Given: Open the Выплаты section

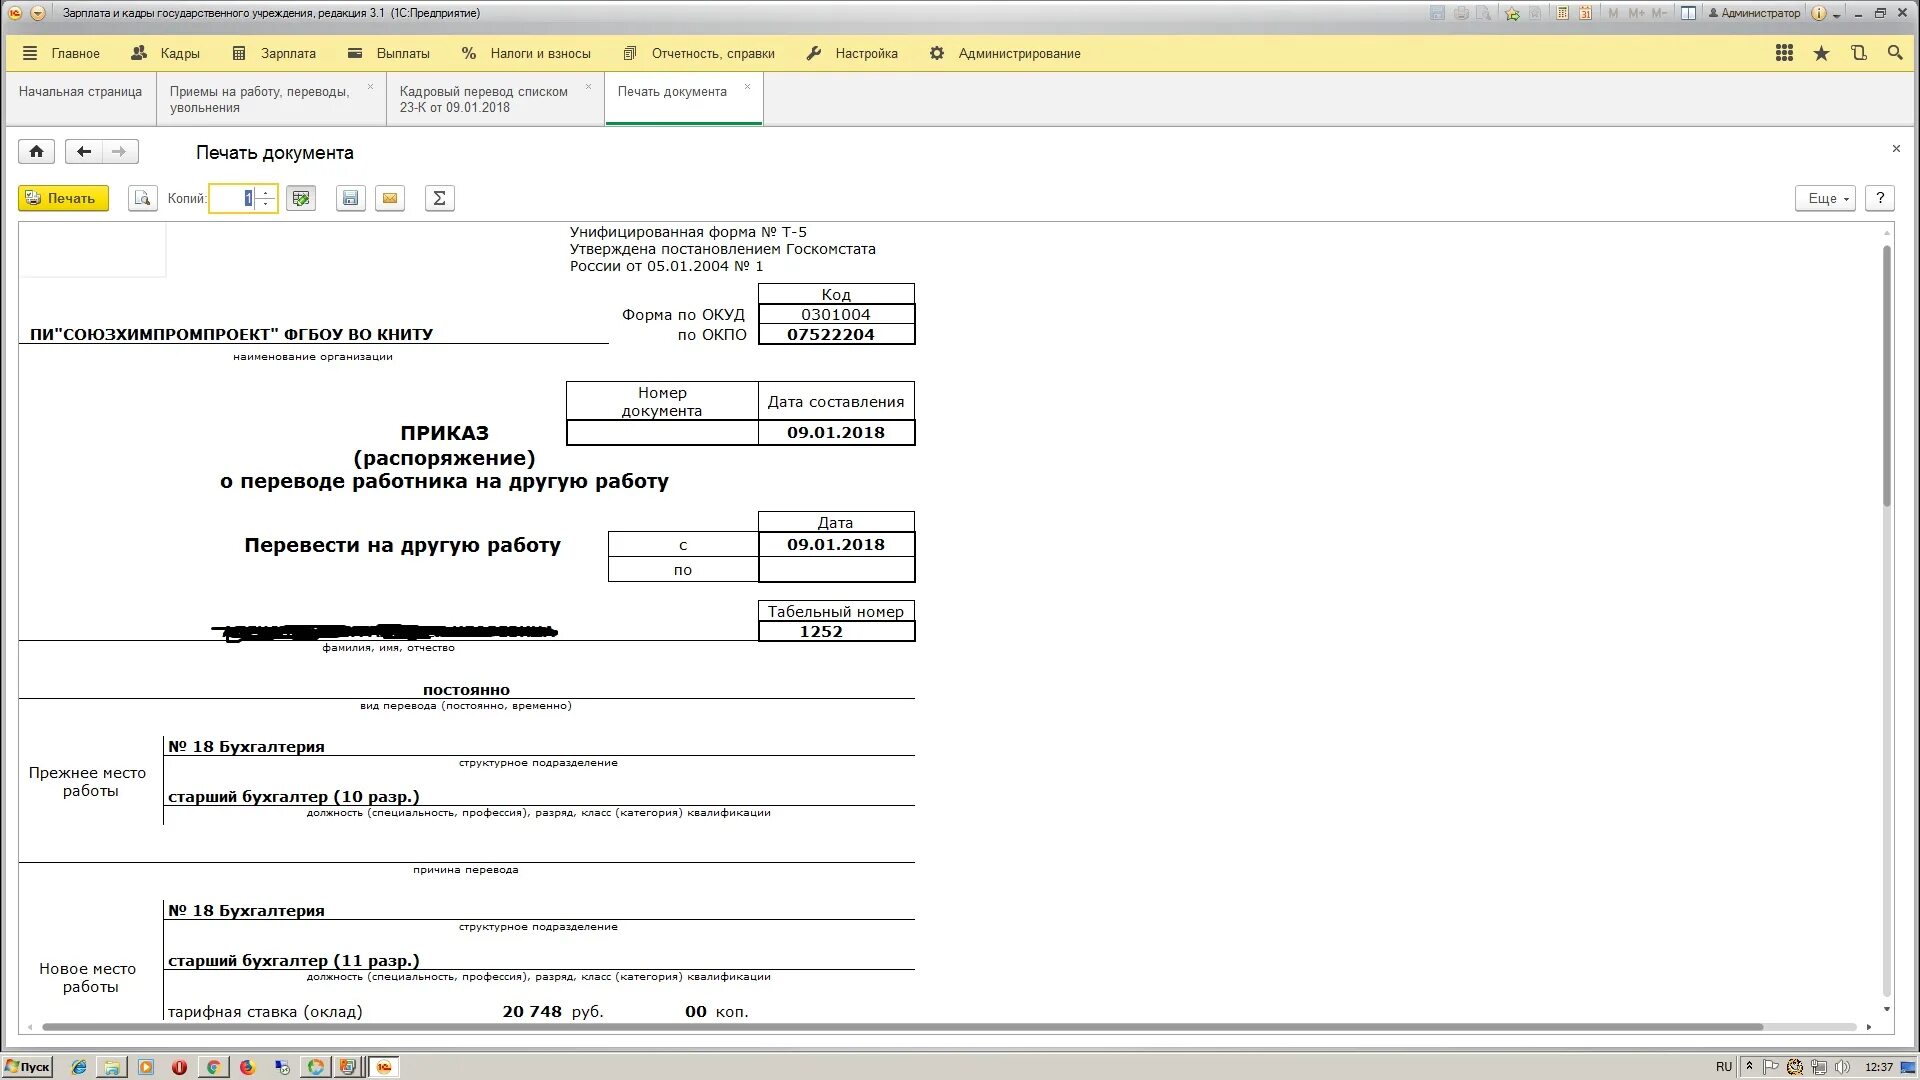Looking at the screenshot, I should click(389, 54).
